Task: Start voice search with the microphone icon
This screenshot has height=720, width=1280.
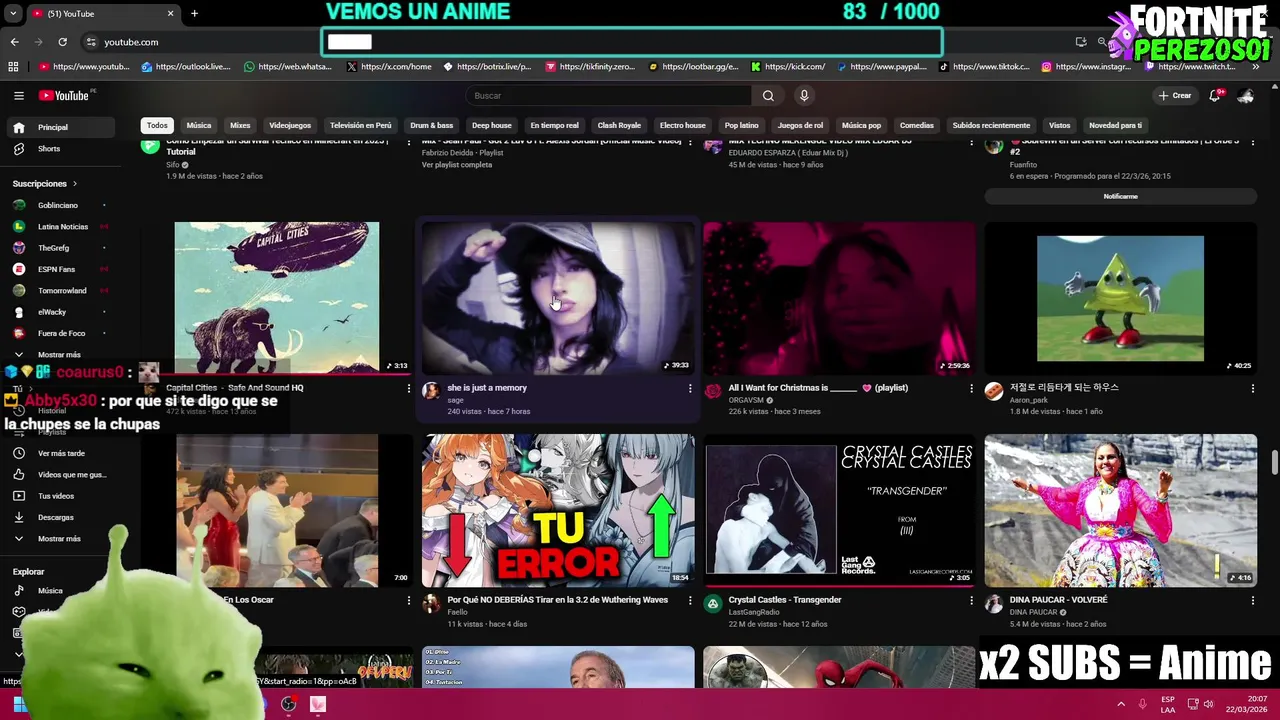Action: 803,95
